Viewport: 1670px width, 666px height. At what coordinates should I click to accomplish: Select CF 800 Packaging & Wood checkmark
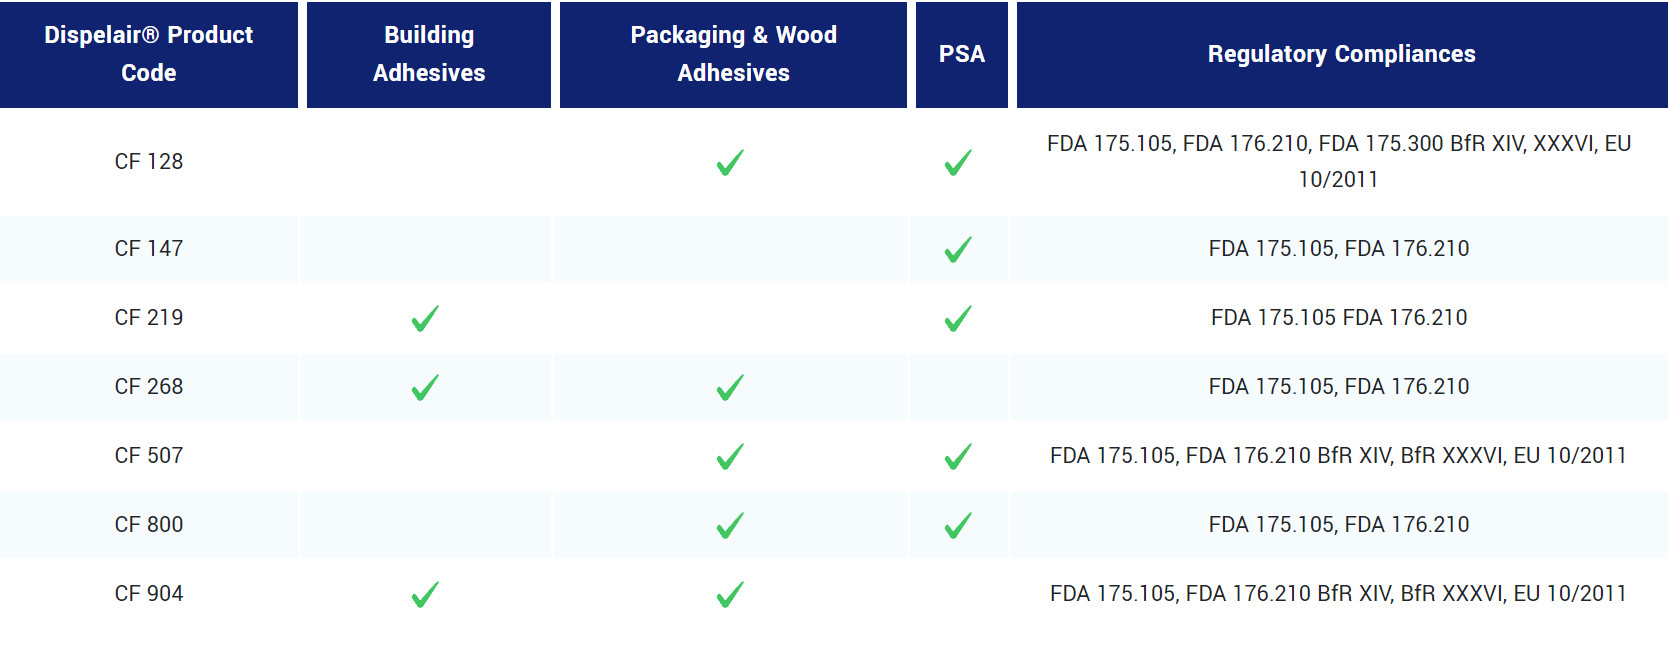point(730,525)
